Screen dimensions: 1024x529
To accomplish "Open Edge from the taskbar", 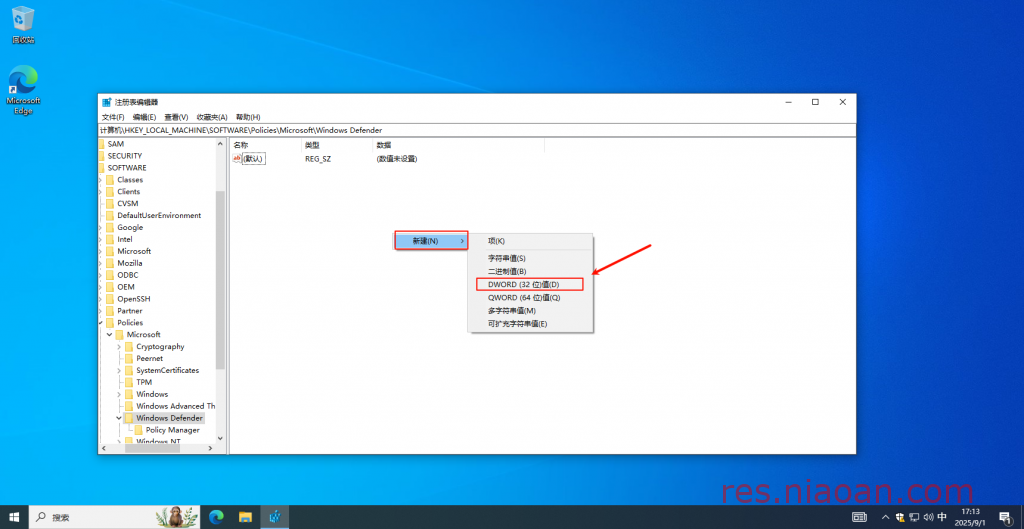I will tap(216, 517).
